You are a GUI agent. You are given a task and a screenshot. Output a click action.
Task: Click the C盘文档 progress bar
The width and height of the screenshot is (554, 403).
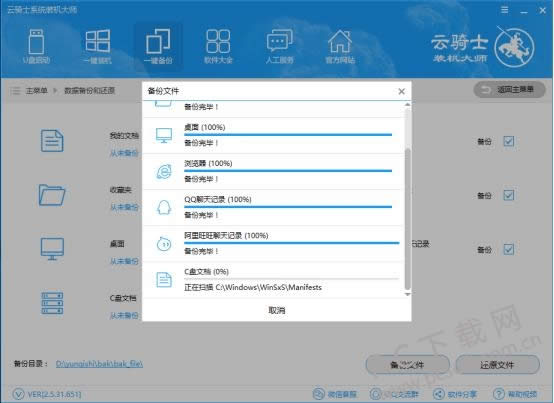point(291,279)
